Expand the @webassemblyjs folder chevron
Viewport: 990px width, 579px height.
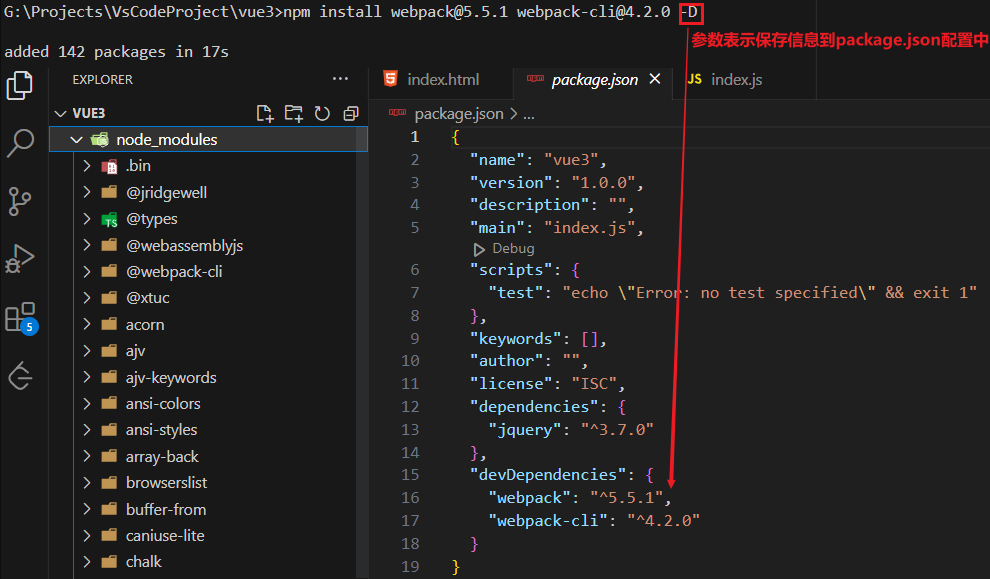tap(87, 245)
